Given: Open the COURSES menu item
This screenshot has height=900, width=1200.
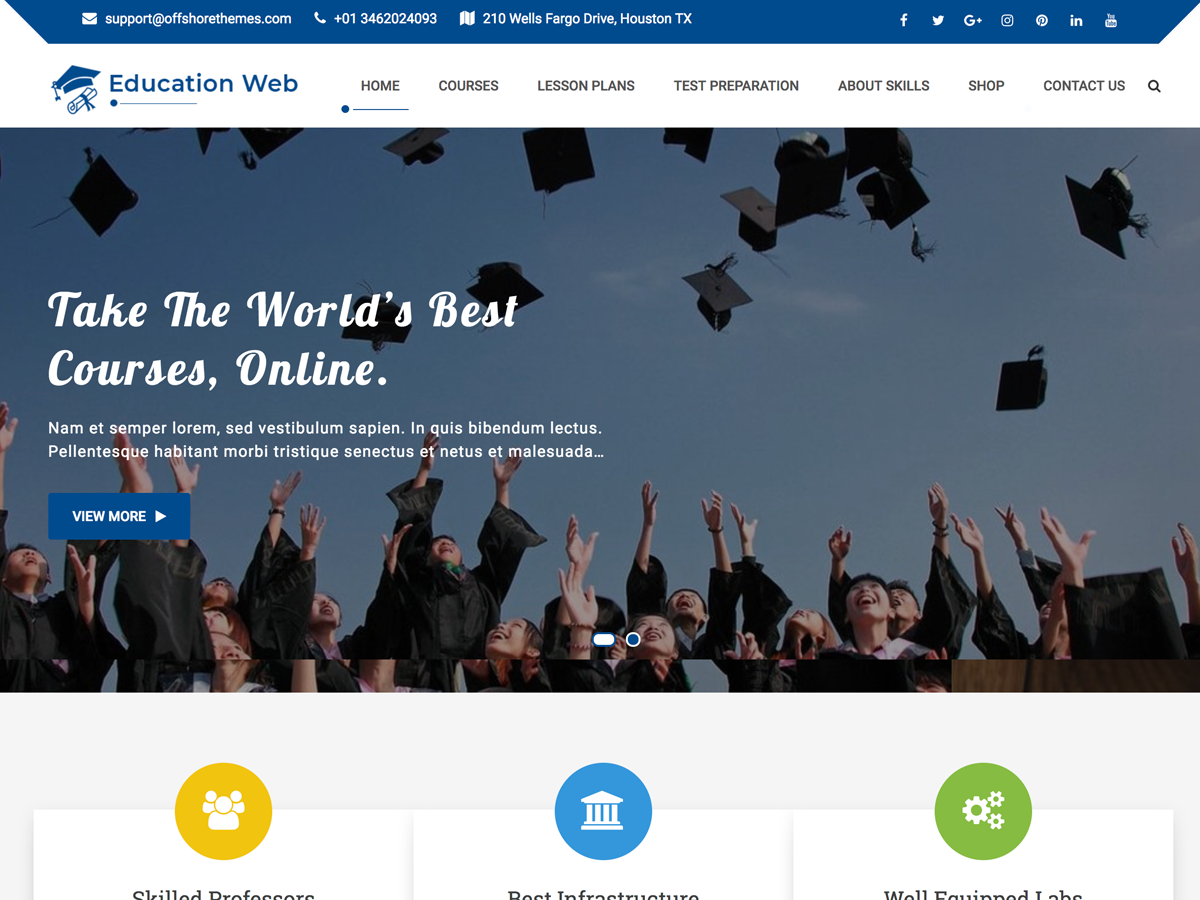Looking at the screenshot, I should (468, 86).
